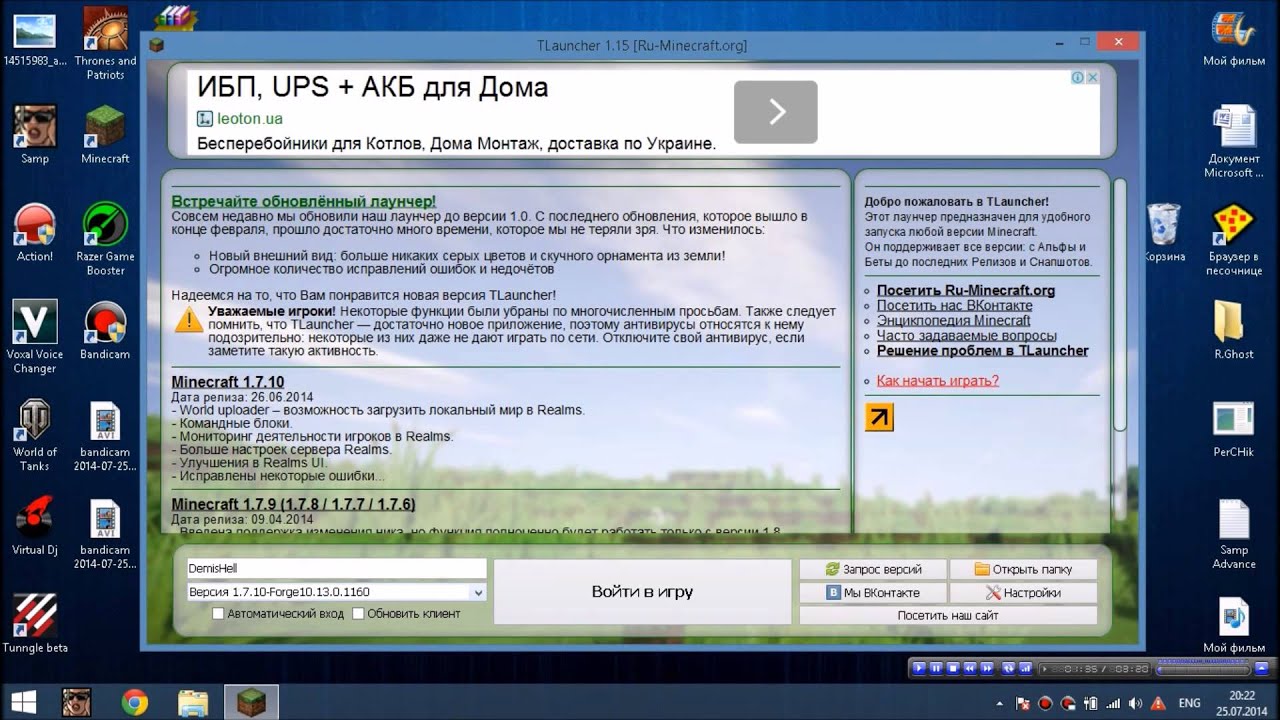
Task: Select the Корзина recycle bin icon
Action: (x=1163, y=232)
